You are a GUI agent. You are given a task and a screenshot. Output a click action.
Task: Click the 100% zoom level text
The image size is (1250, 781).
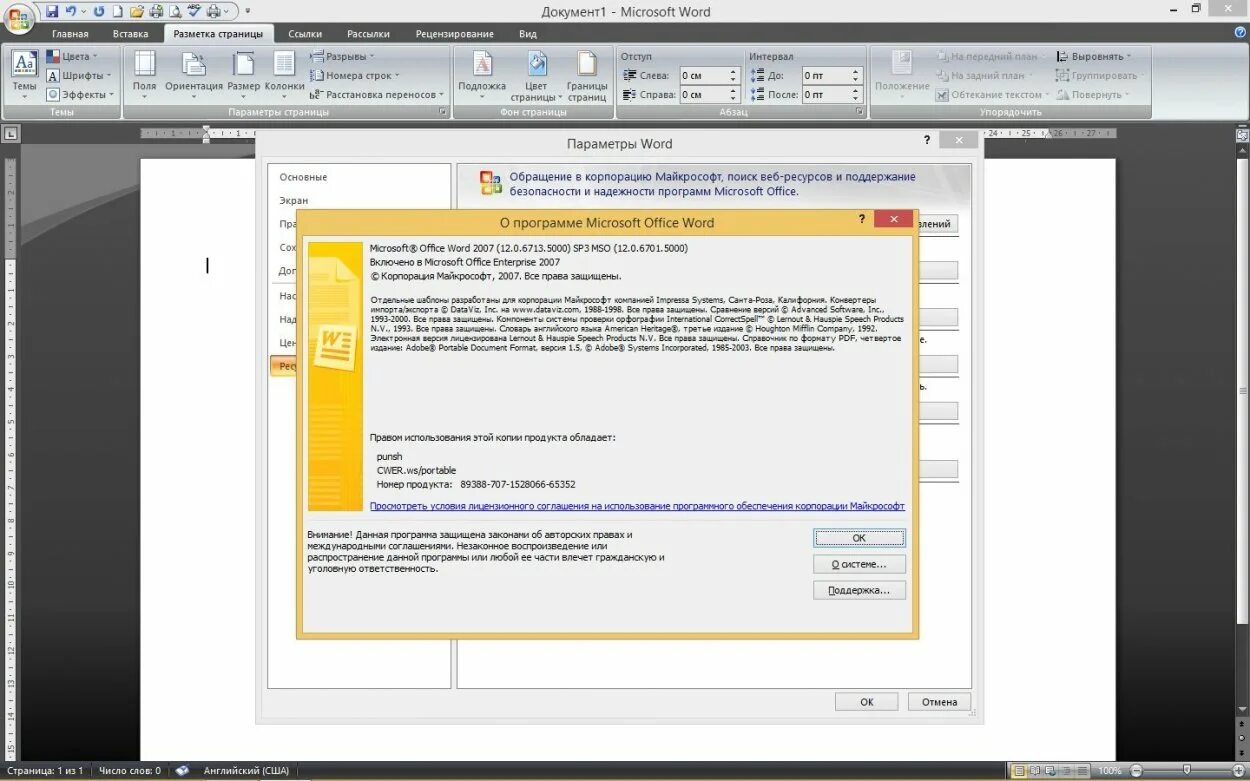pyautogui.click(x=1110, y=771)
